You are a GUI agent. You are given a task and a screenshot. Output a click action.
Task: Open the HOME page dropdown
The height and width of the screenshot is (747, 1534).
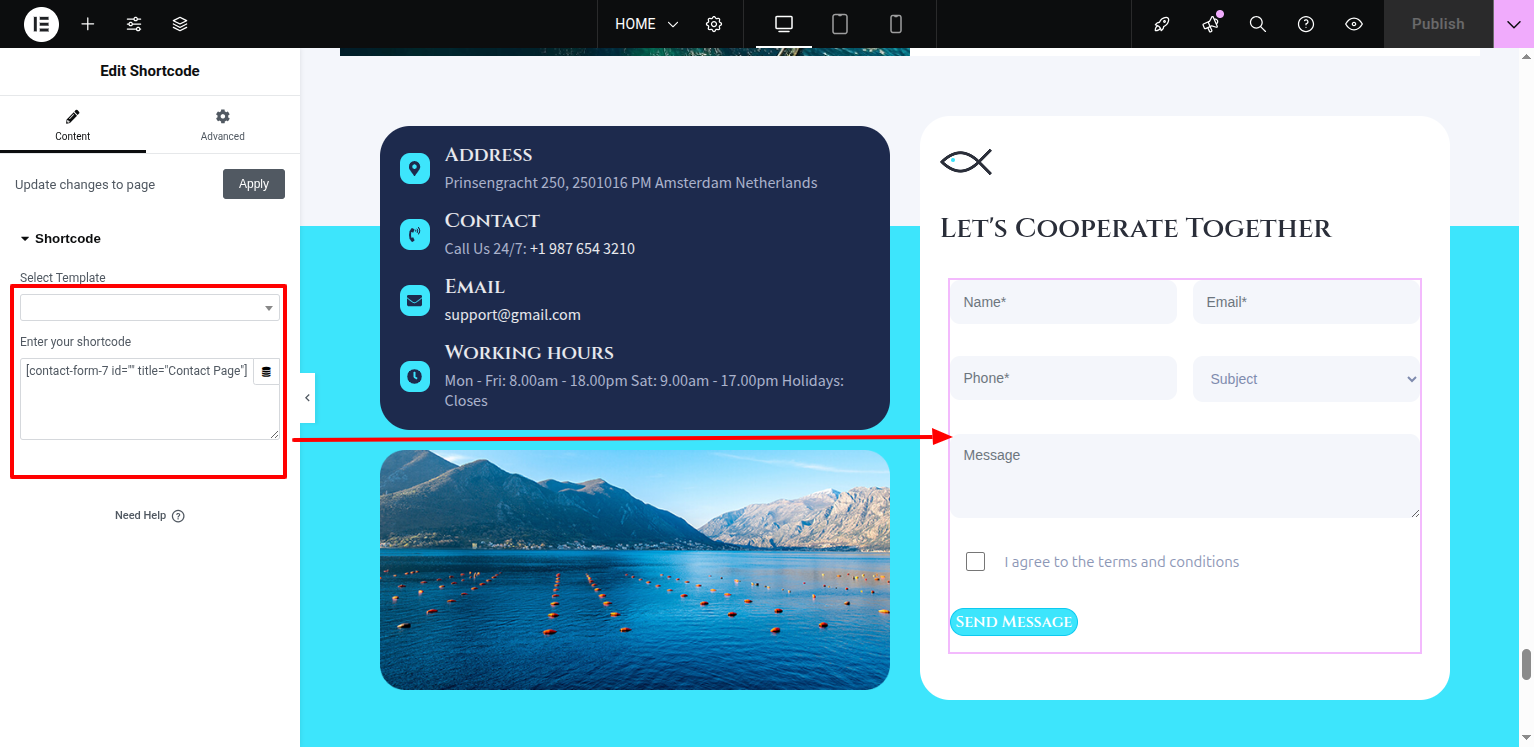click(x=646, y=24)
